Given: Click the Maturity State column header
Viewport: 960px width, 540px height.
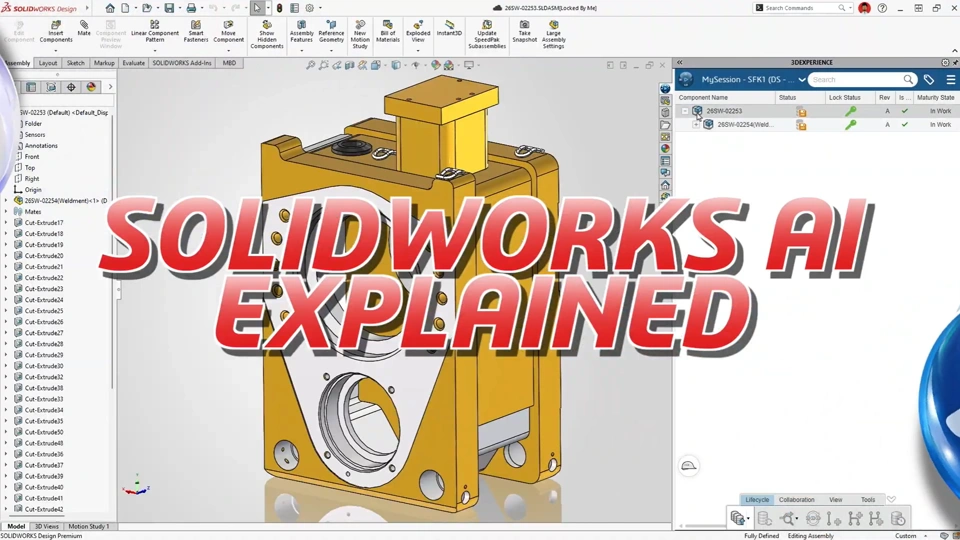Looking at the screenshot, I should [x=936, y=97].
